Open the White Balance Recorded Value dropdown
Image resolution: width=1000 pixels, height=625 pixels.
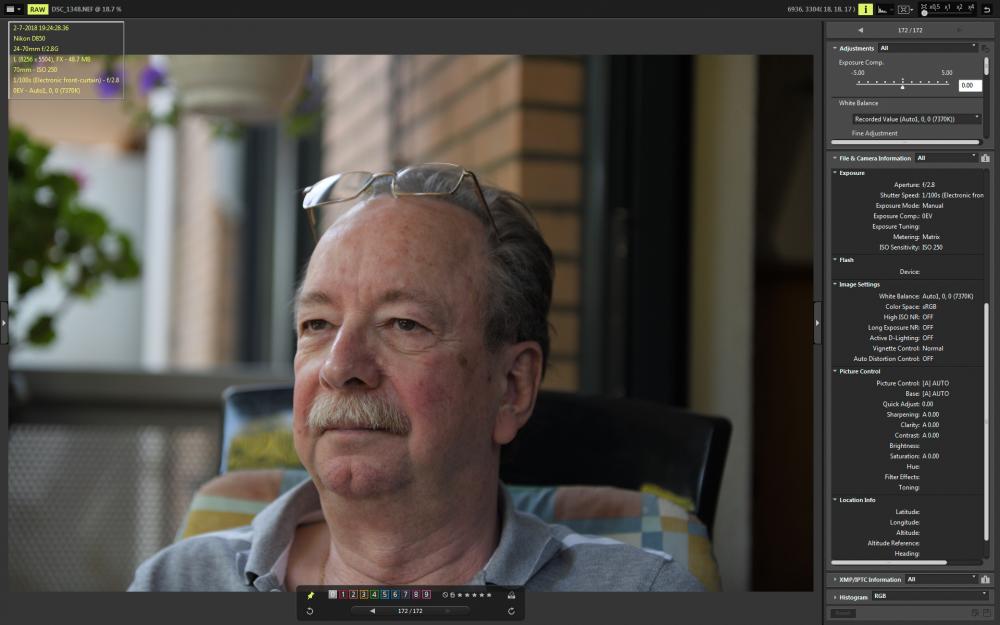coord(915,119)
